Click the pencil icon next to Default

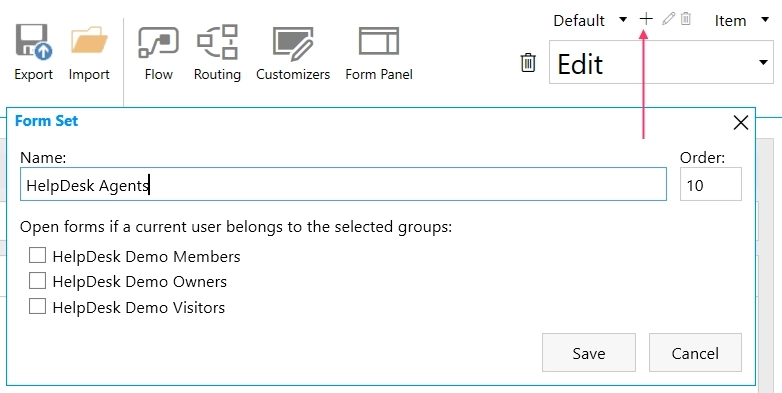coord(668,19)
